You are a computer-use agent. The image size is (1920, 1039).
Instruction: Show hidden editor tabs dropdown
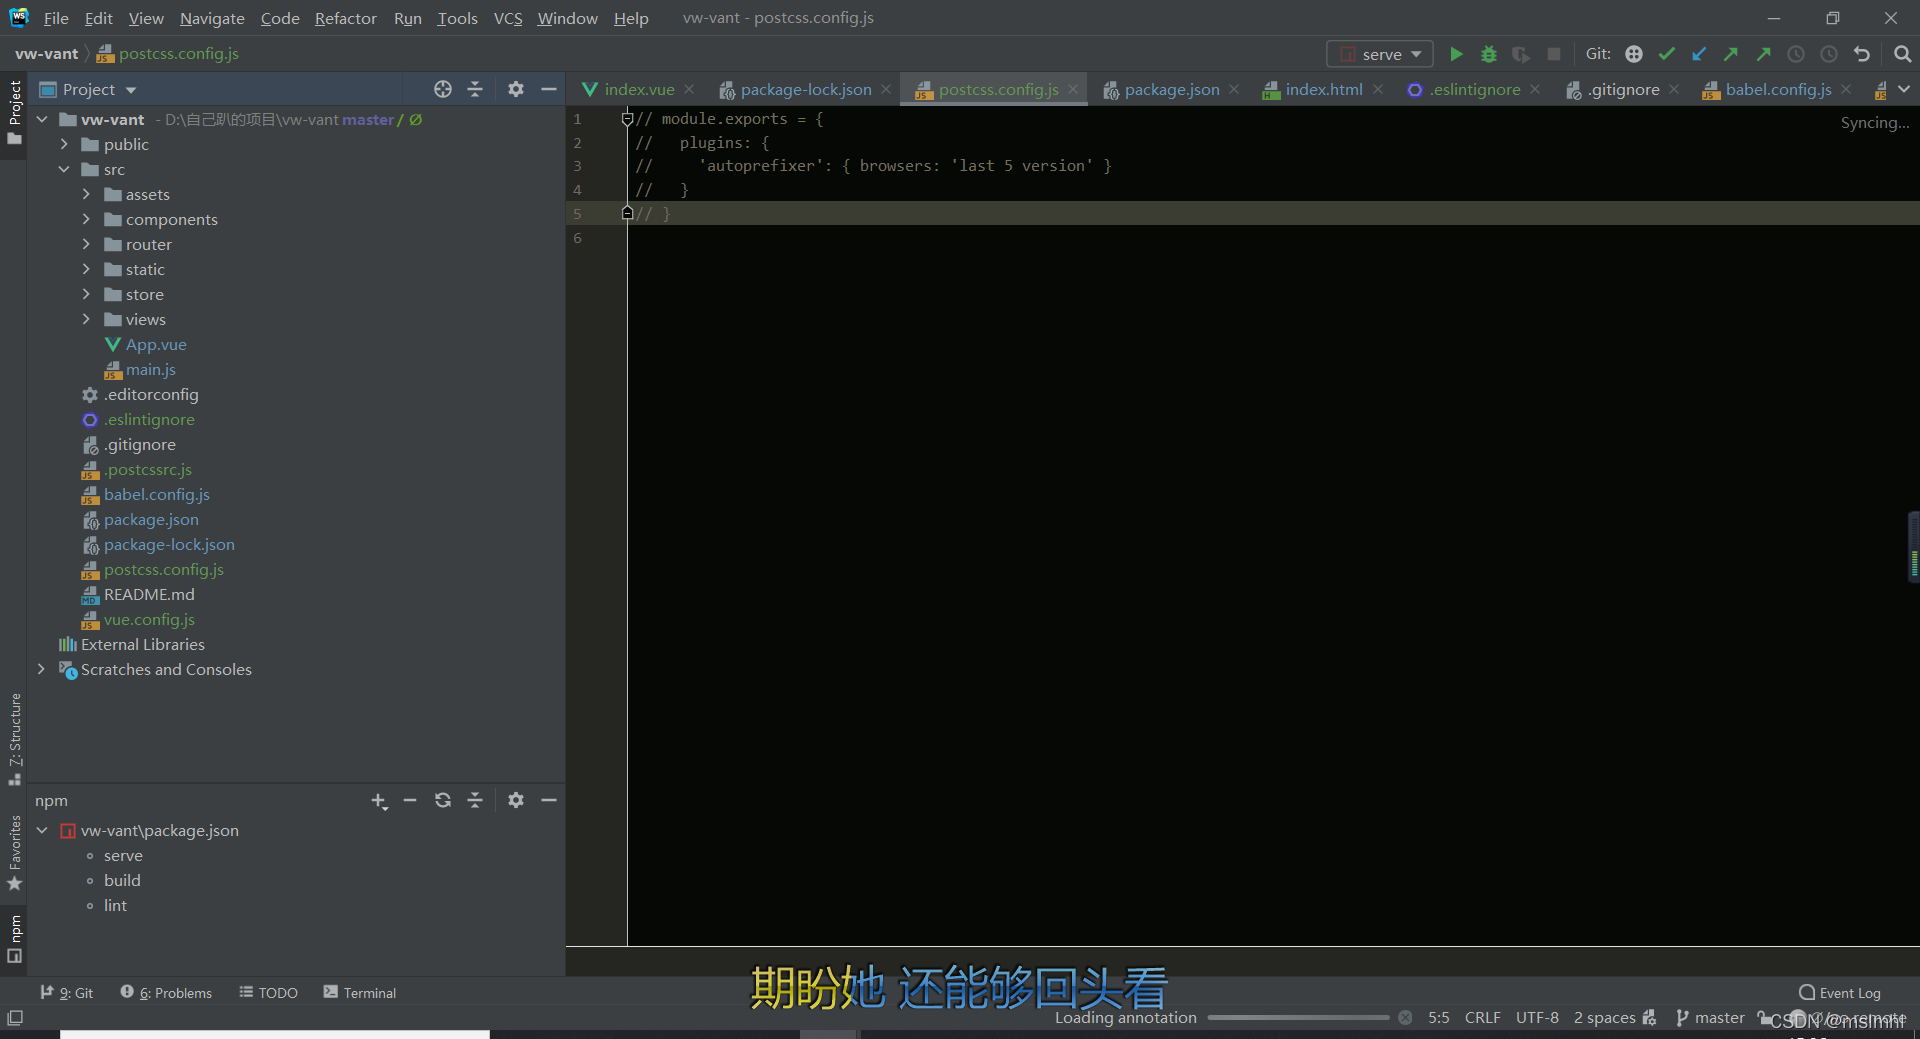(1904, 89)
